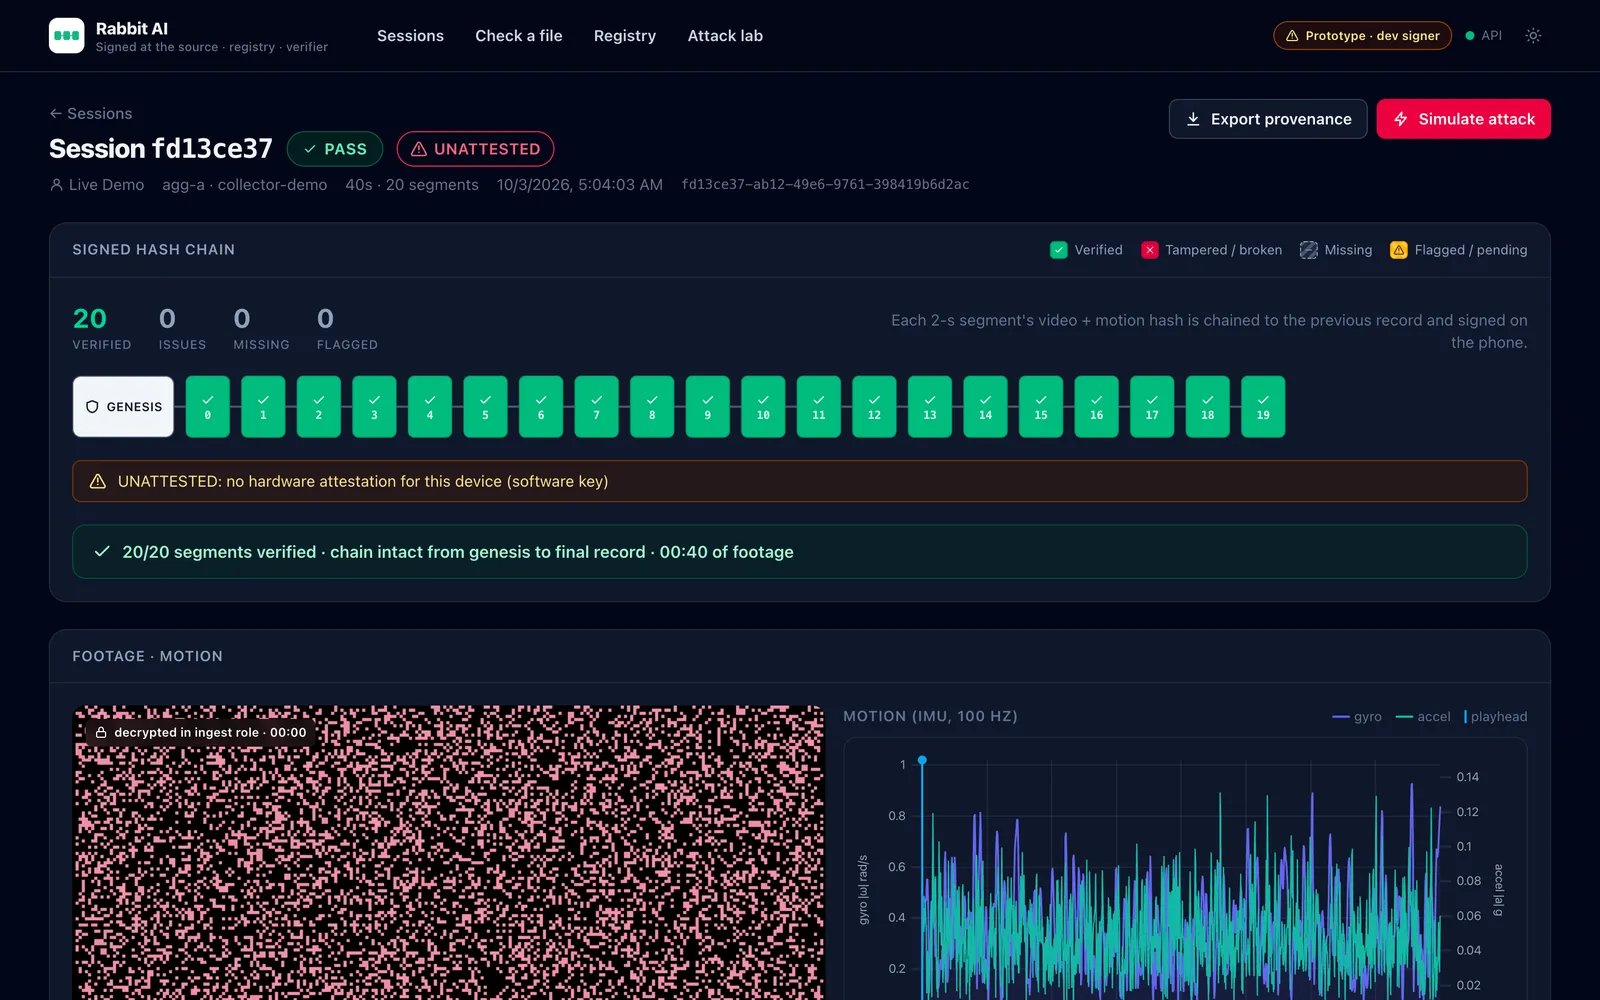The image size is (1600, 1000).
Task: Click the Simulate attack button
Action: tap(1463, 119)
